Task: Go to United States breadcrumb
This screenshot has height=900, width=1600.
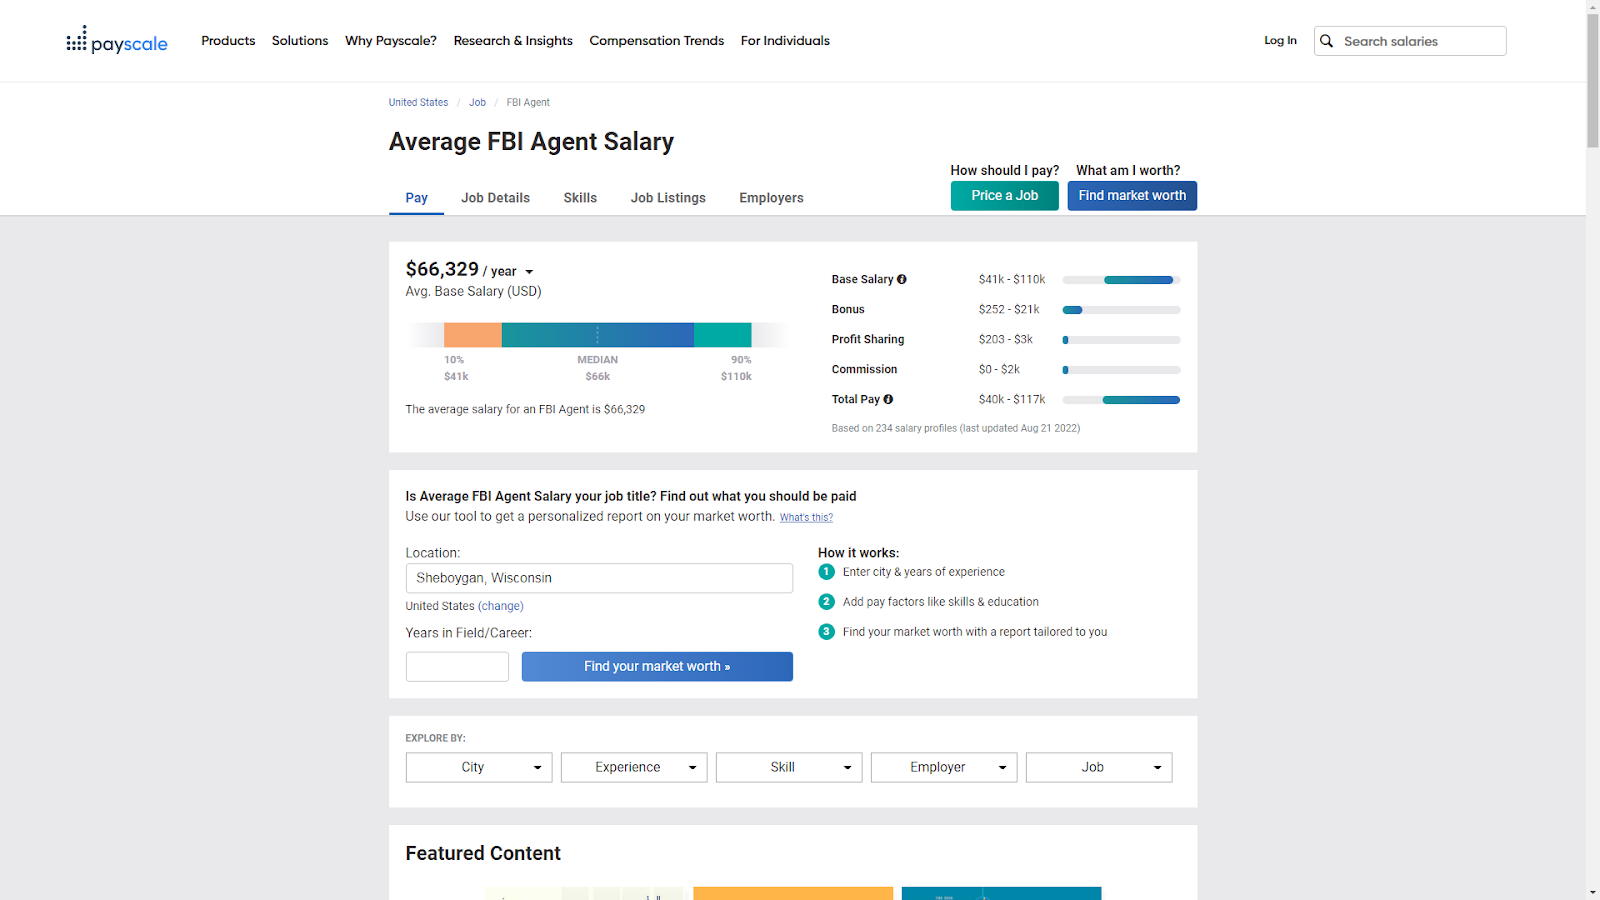Action: pos(418,103)
